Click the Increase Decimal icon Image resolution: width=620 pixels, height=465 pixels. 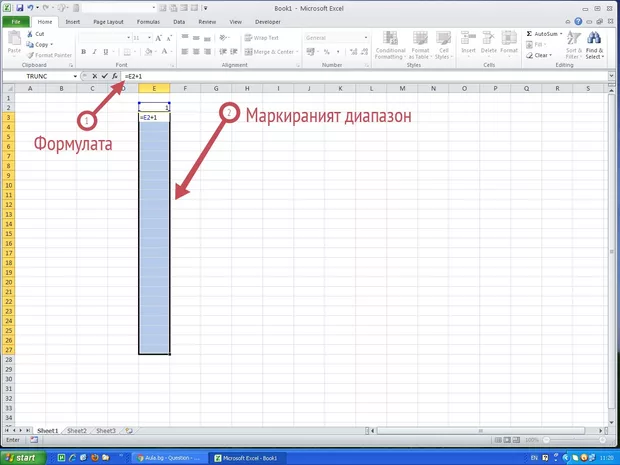point(353,52)
